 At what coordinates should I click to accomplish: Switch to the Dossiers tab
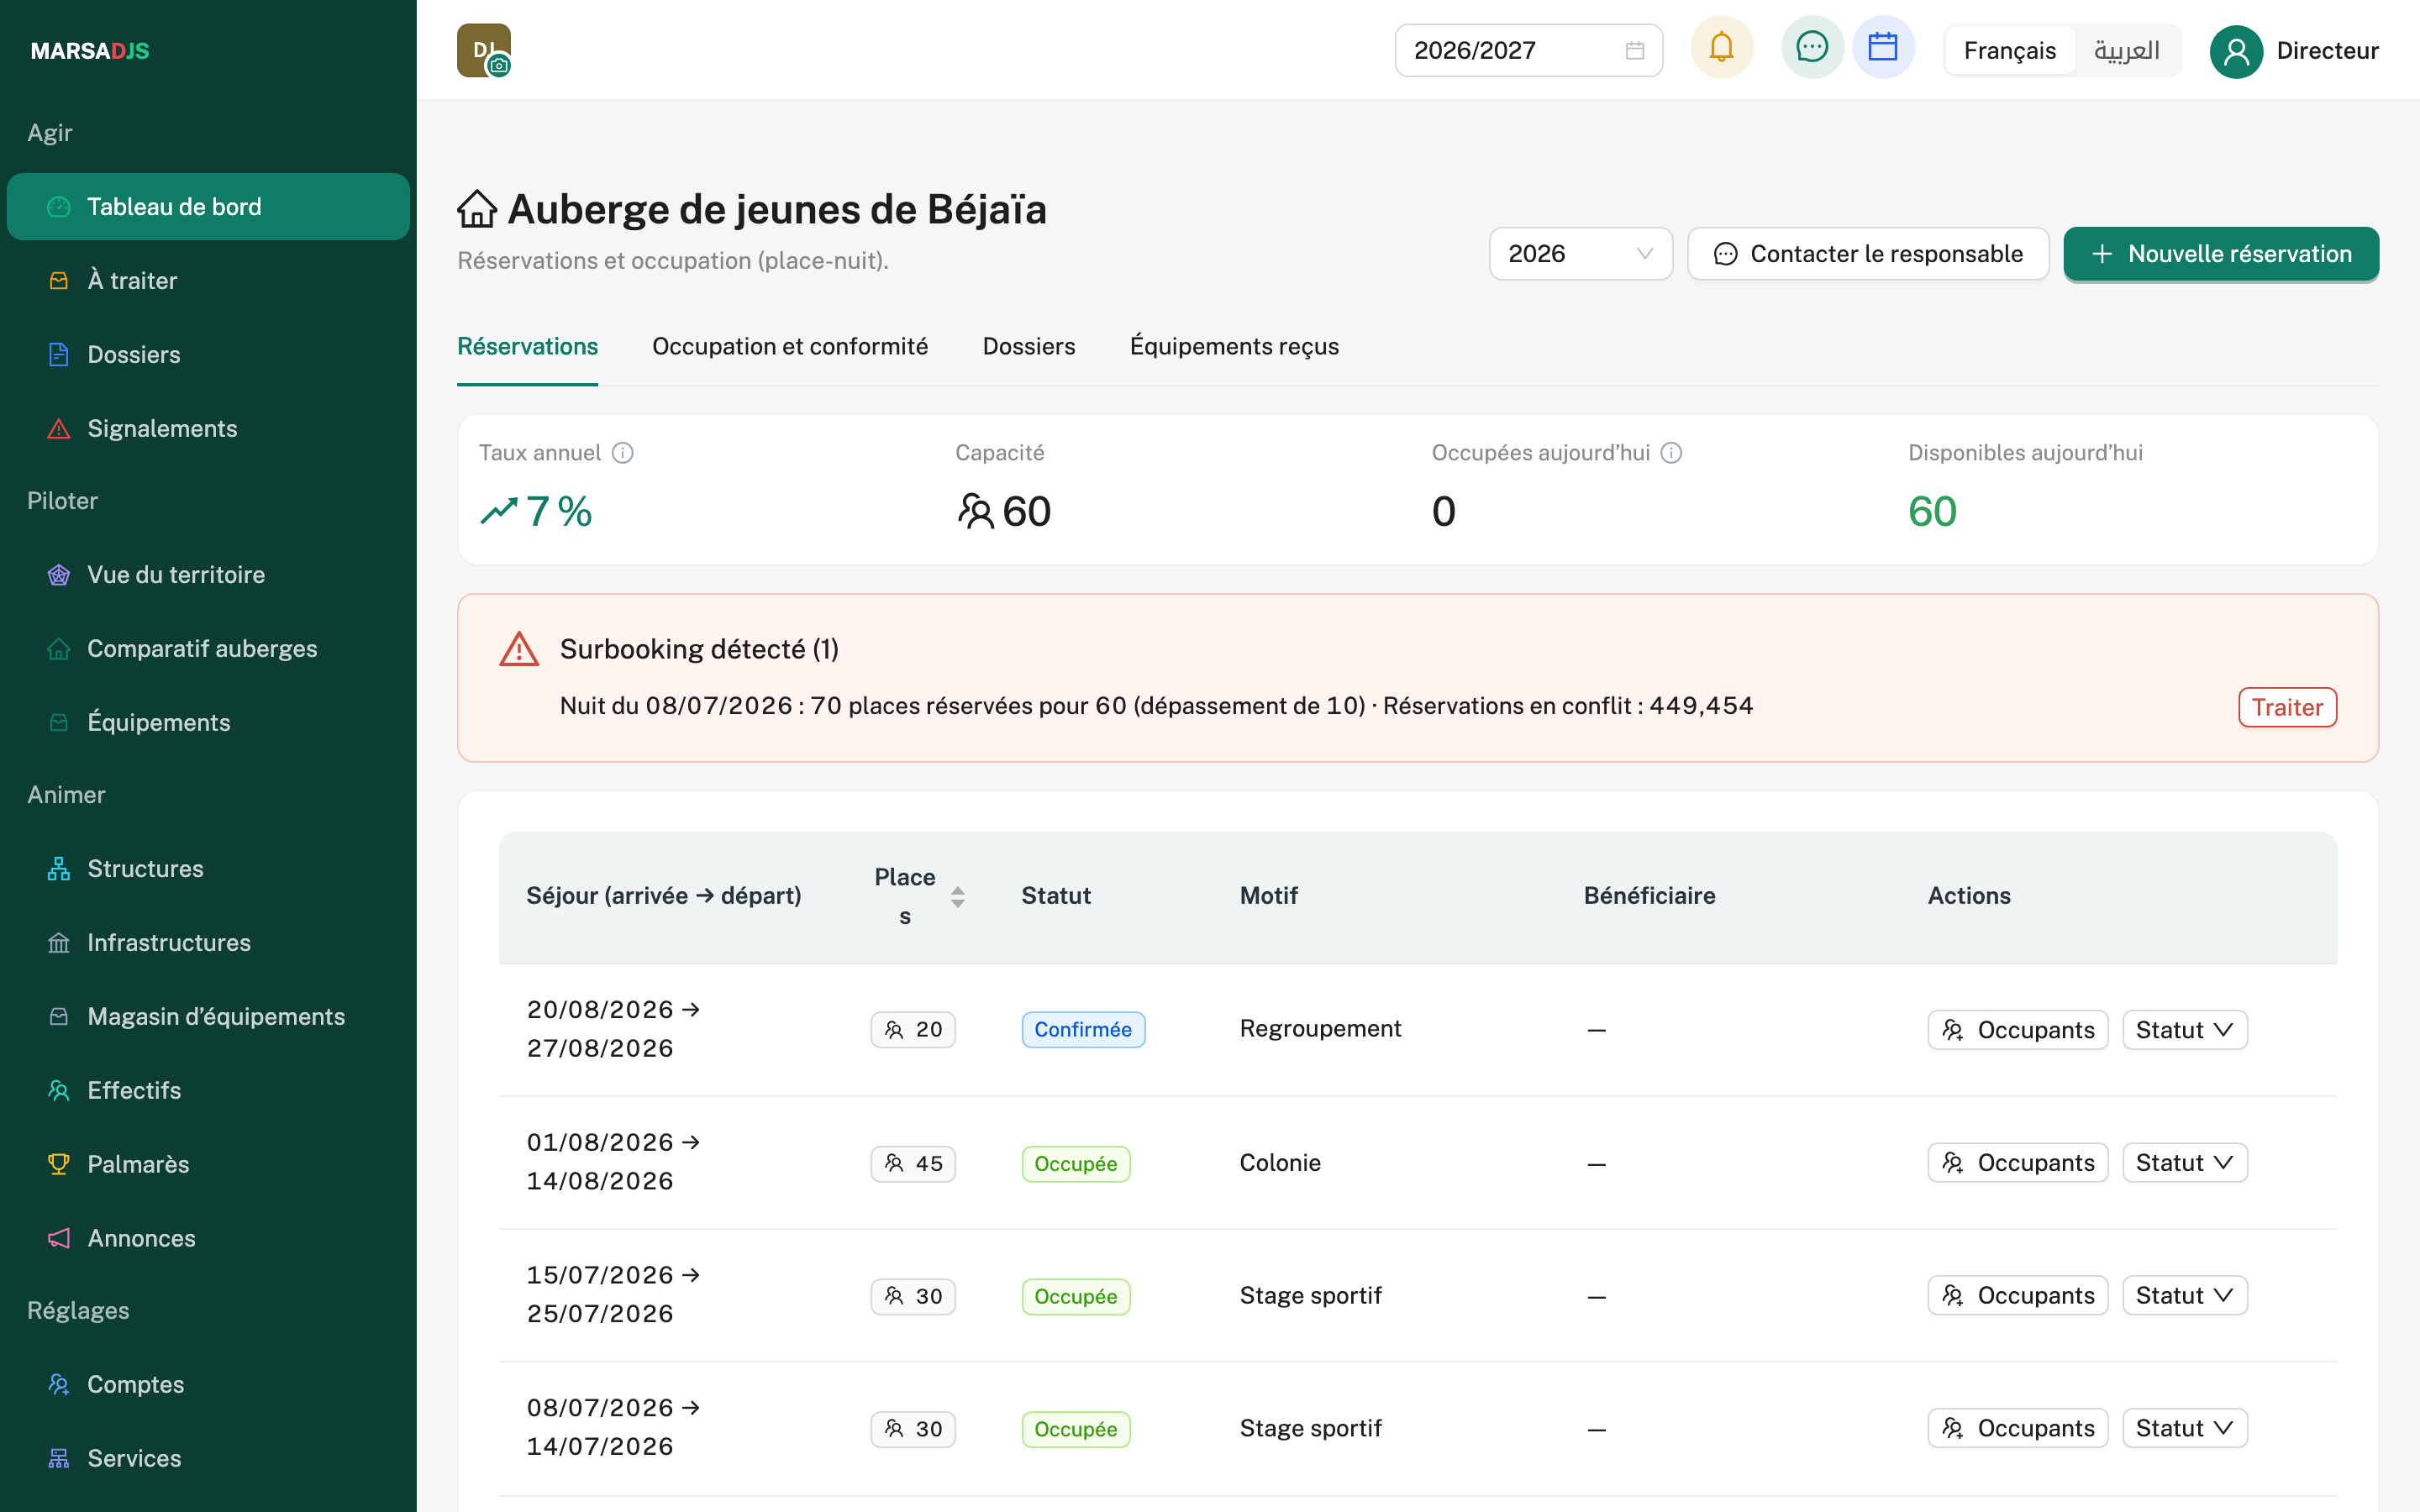coord(1029,346)
